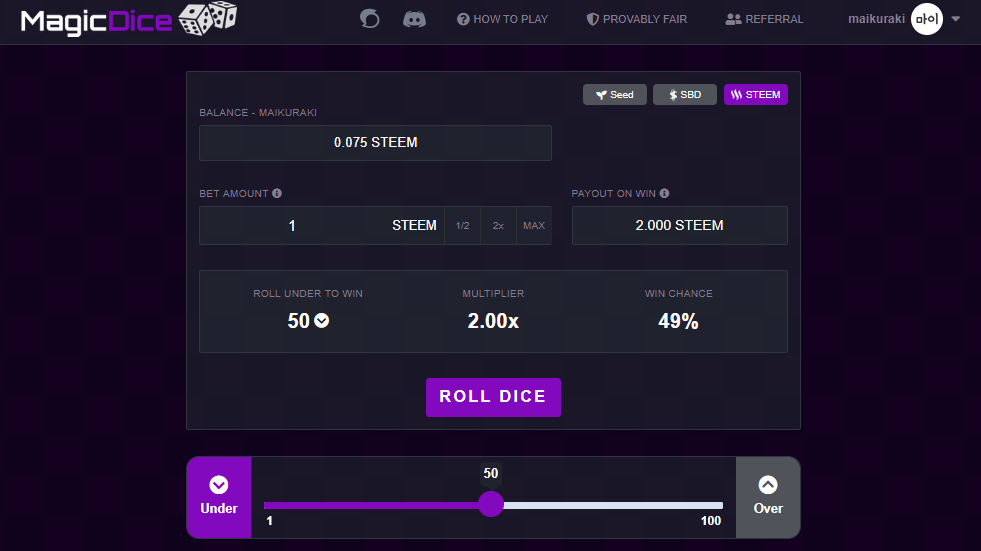Click the purple filled slider track
The width and height of the screenshot is (981, 551).
[x=372, y=505]
